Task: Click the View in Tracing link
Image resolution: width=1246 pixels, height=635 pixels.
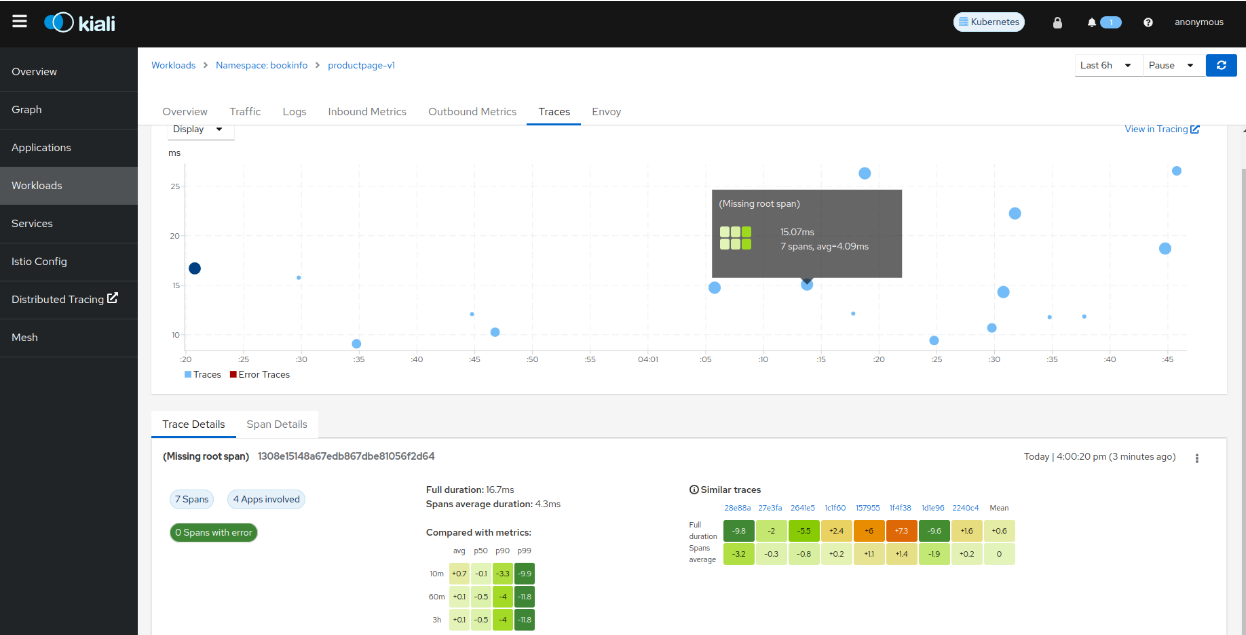Action: pyautogui.click(x=1161, y=129)
